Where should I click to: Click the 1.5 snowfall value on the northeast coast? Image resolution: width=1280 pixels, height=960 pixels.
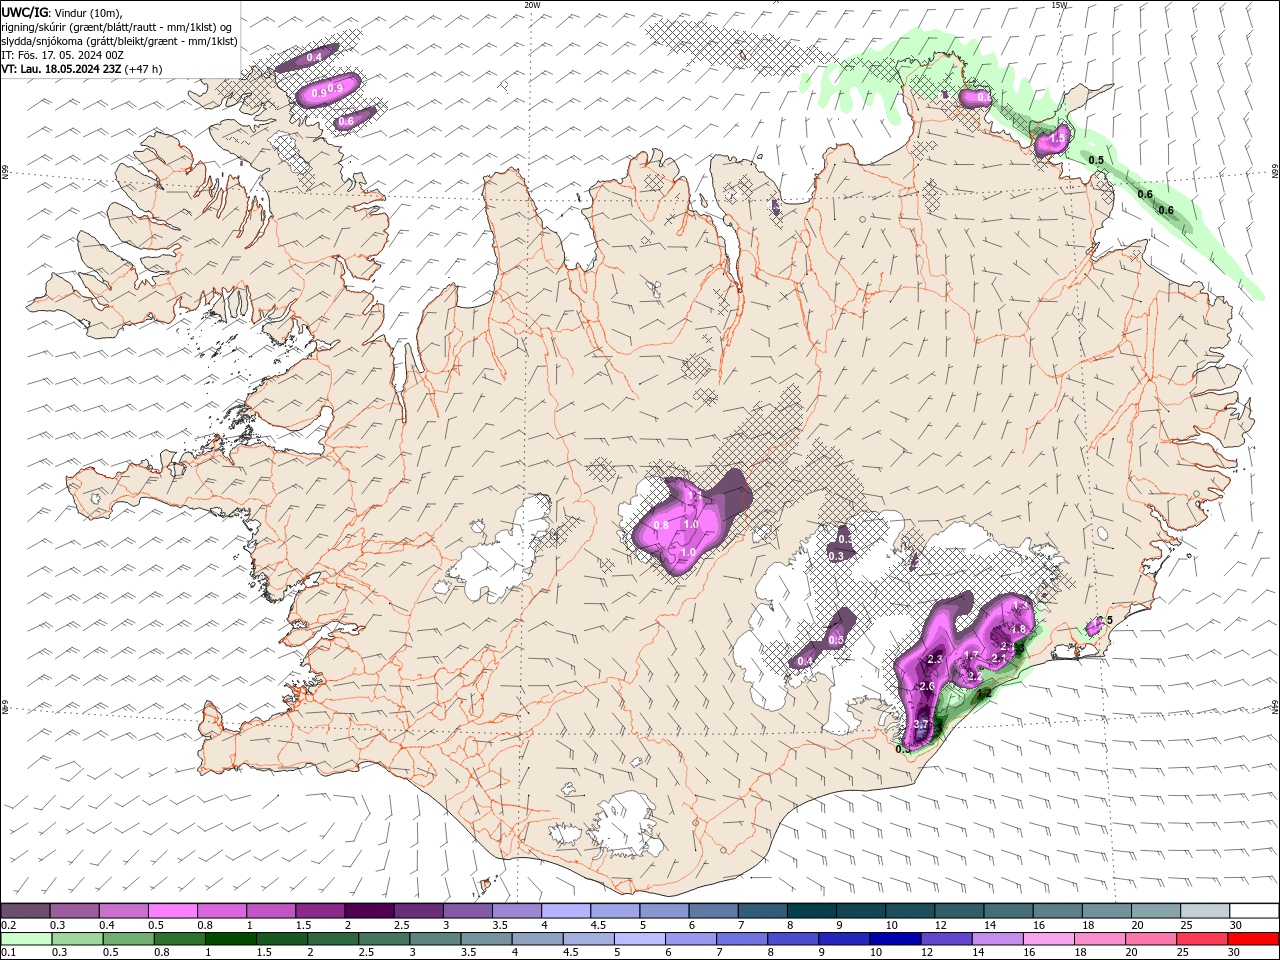coord(1058,138)
